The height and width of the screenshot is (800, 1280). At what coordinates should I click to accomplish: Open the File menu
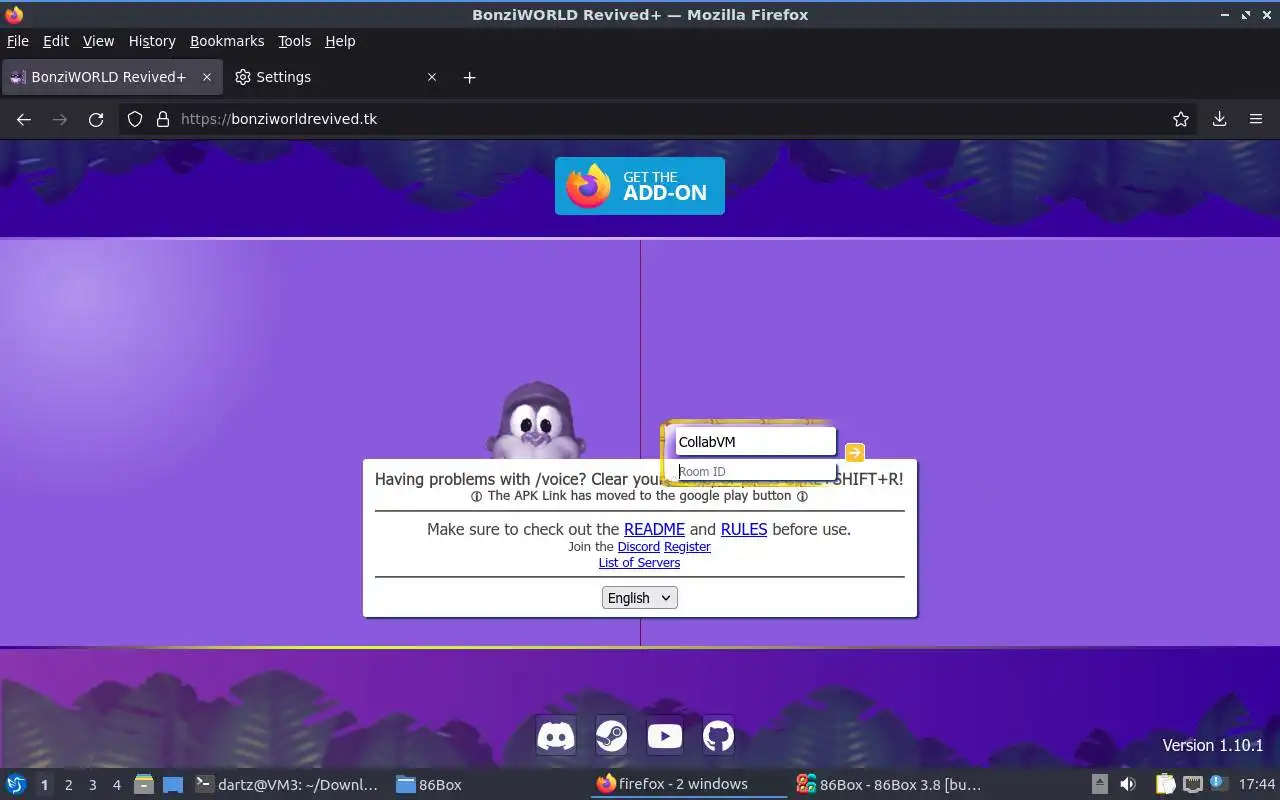18,41
